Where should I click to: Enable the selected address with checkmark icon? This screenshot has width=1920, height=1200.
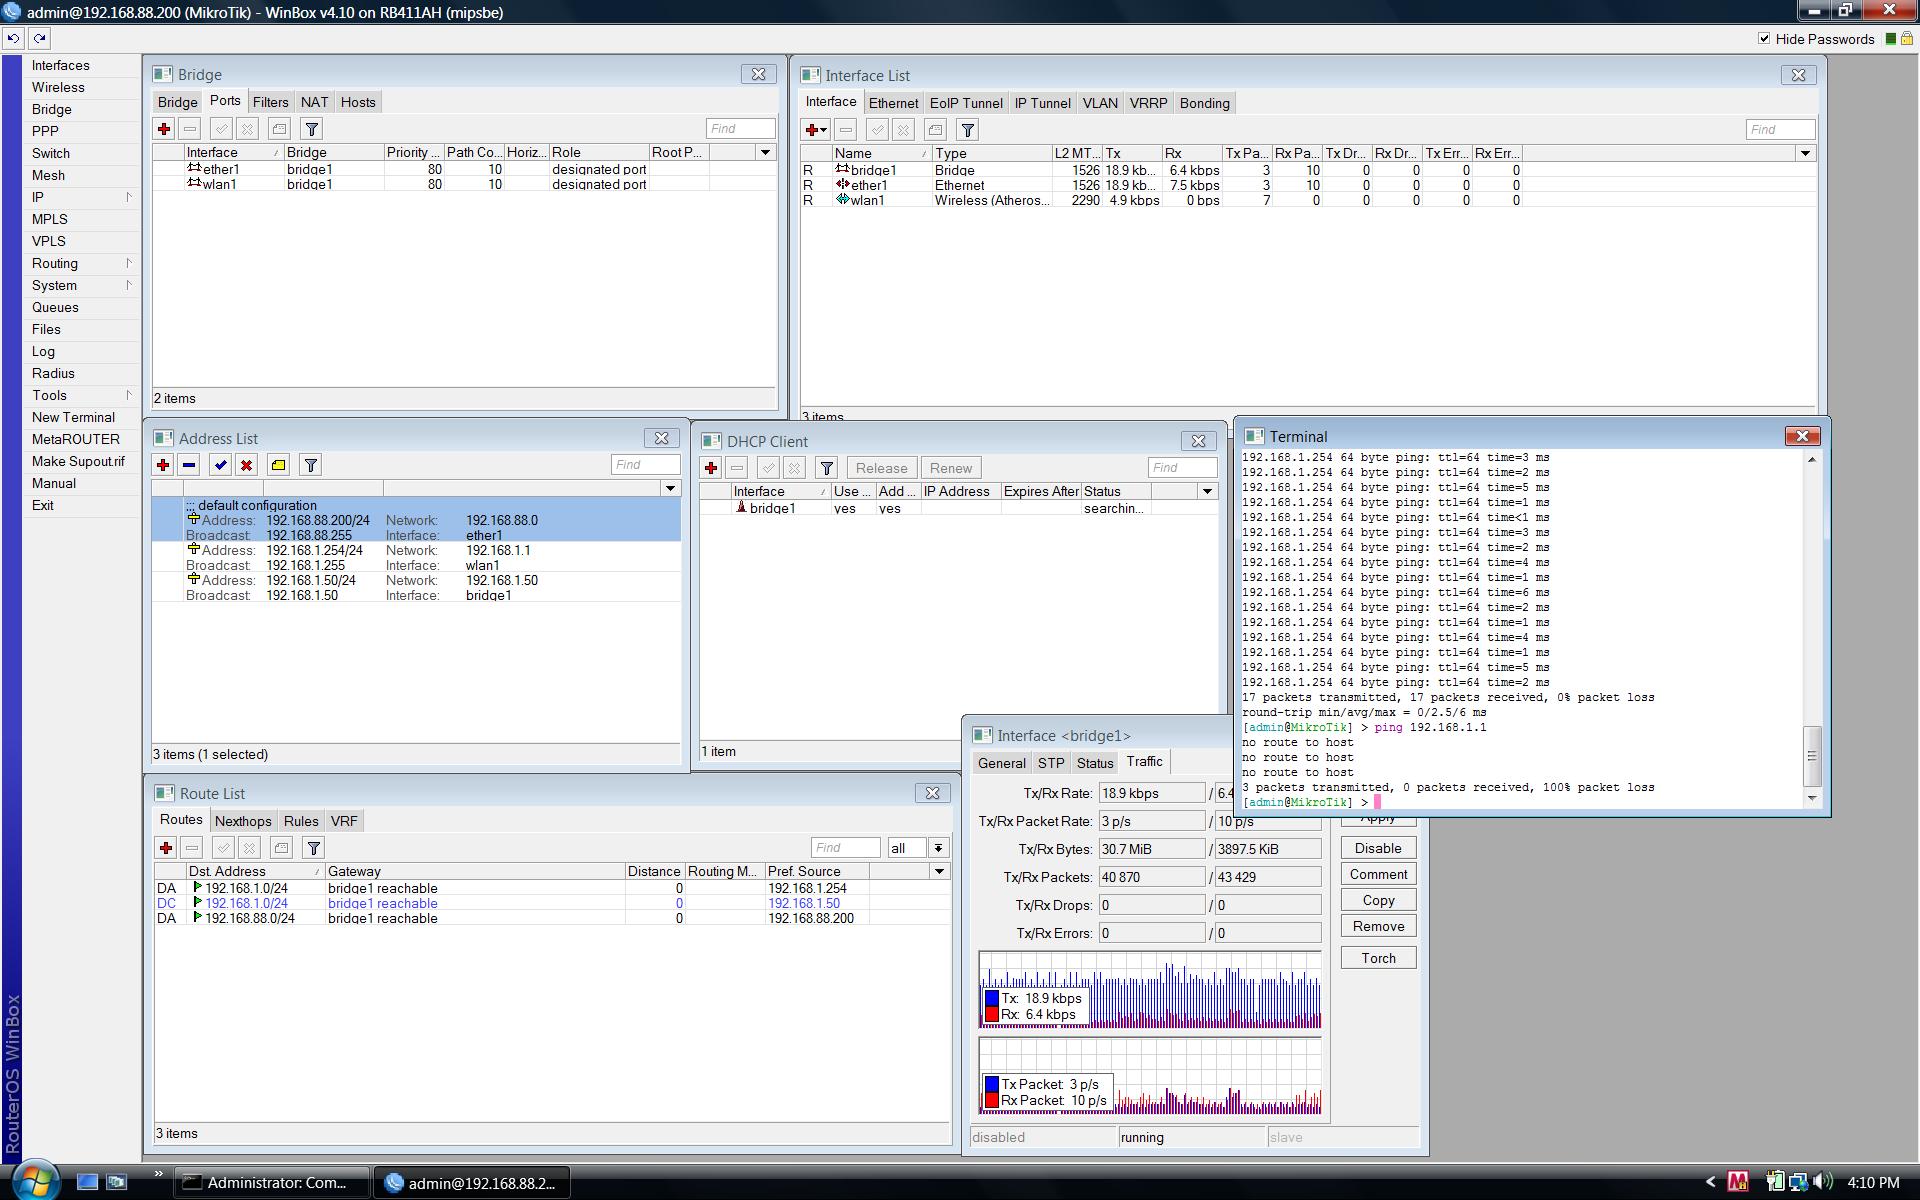pos(220,465)
